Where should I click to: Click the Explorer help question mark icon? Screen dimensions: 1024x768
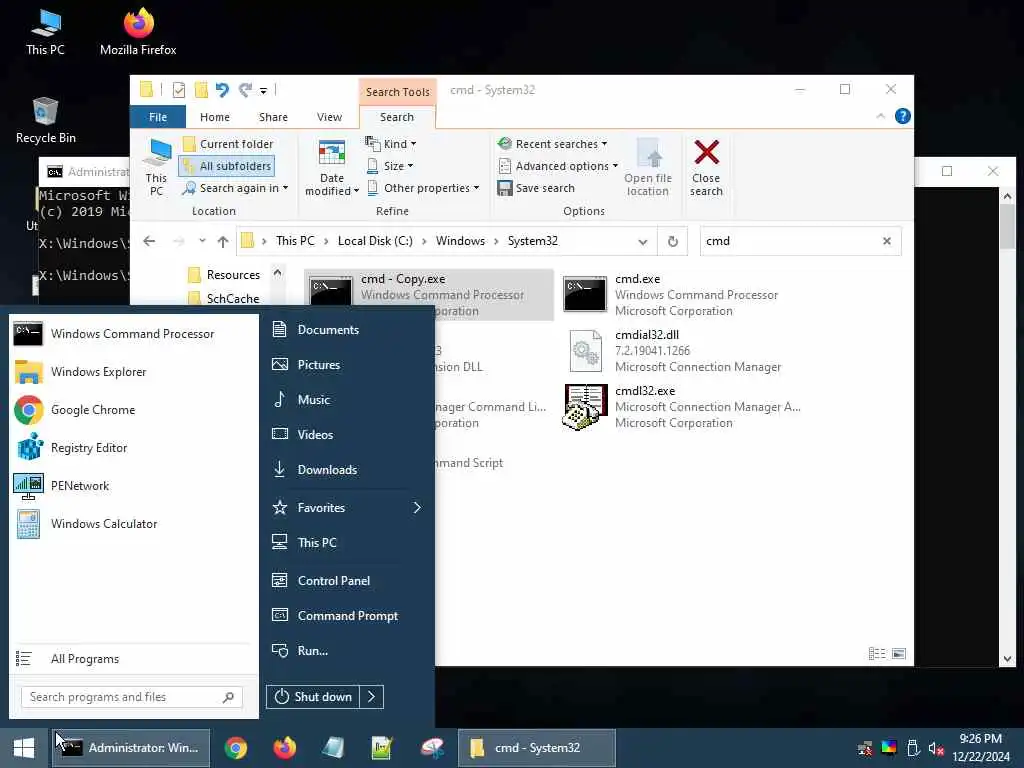903,116
